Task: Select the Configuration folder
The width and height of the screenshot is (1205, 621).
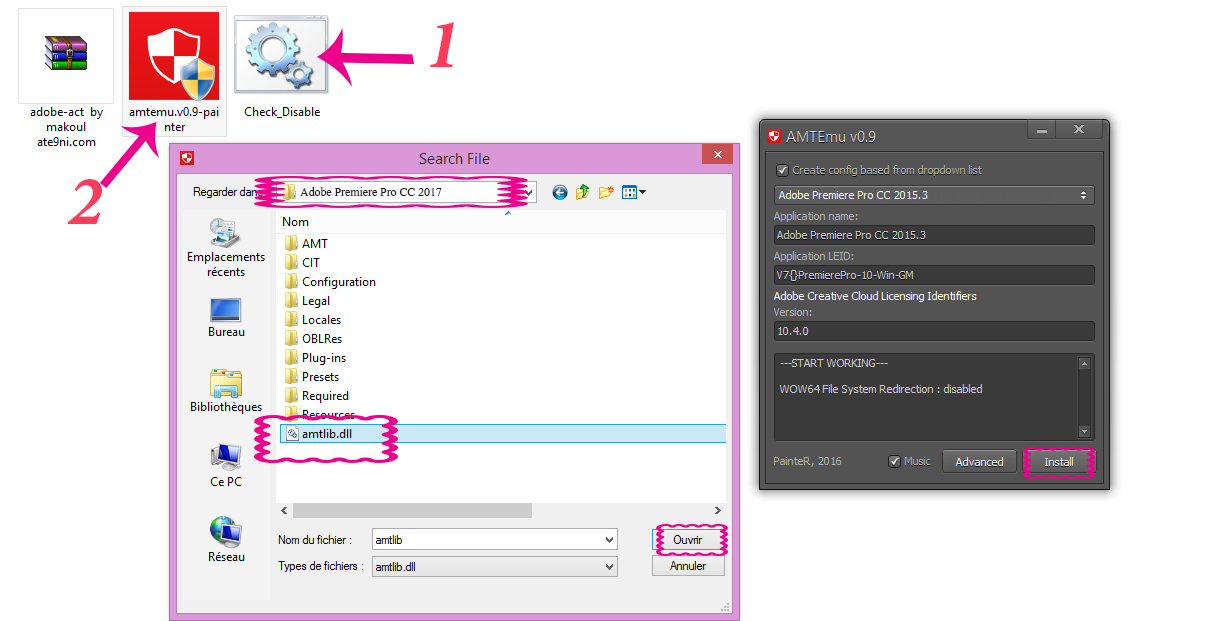Action: (330, 281)
